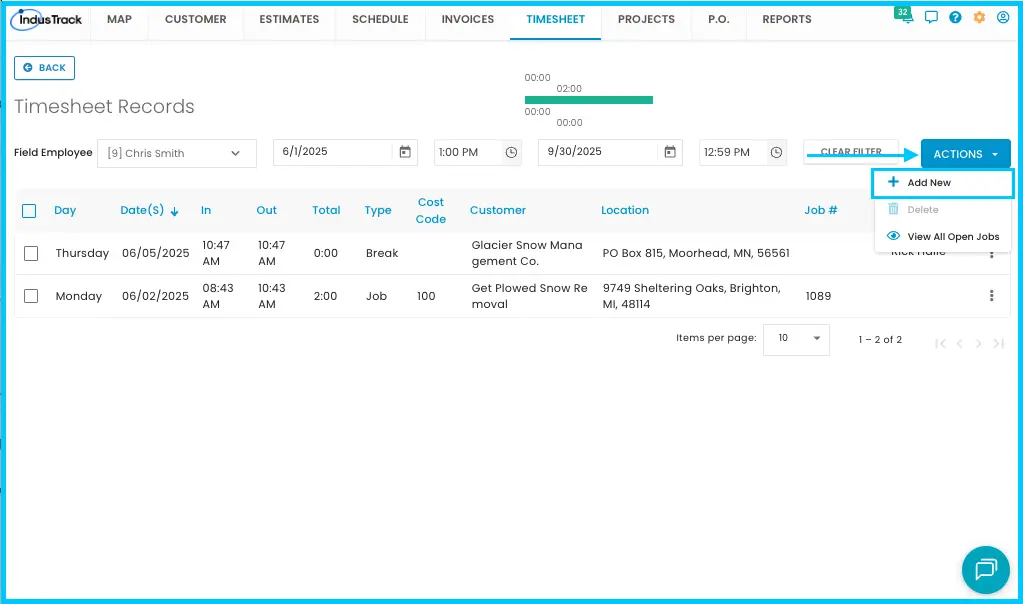
Task: Open the help question mark icon
Action: [x=955, y=18]
